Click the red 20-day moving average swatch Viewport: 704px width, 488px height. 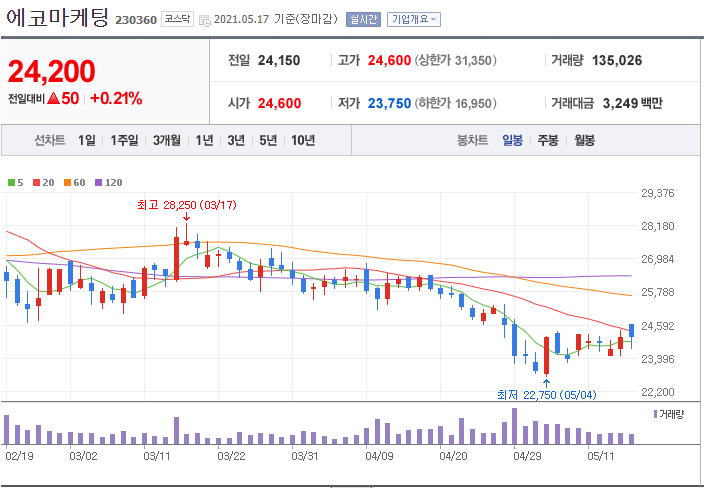36,183
